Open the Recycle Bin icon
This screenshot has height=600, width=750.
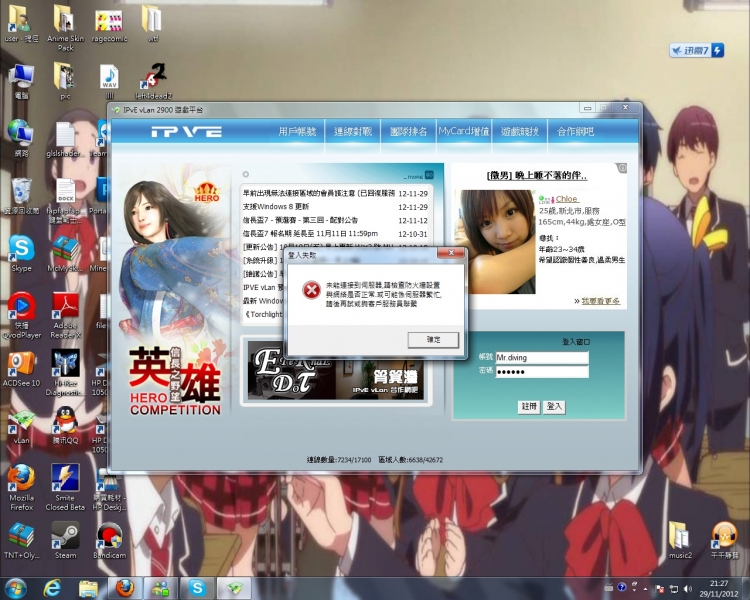[22, 196]
